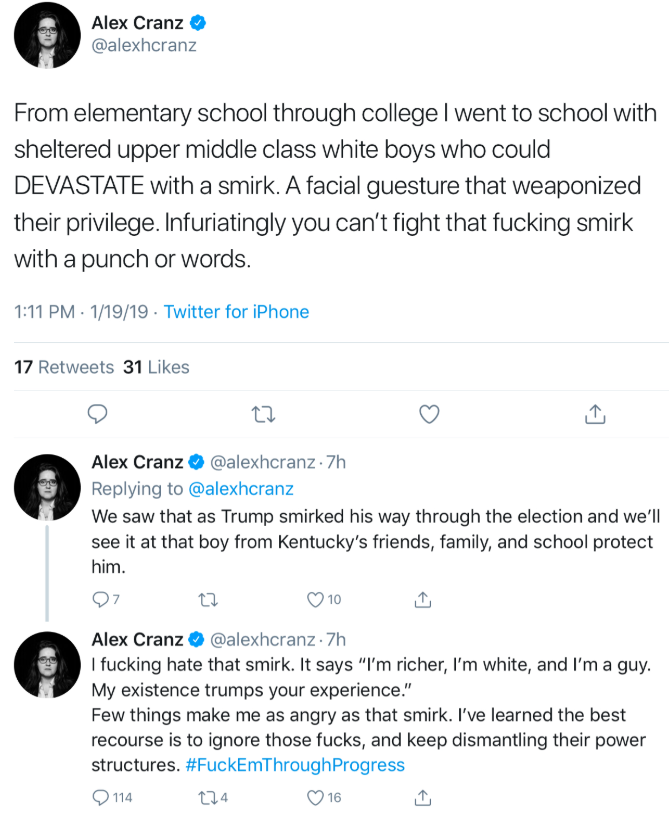View the 17 Retweets list
This screenshot has width=669, height=816.
(x=64, y=367)
